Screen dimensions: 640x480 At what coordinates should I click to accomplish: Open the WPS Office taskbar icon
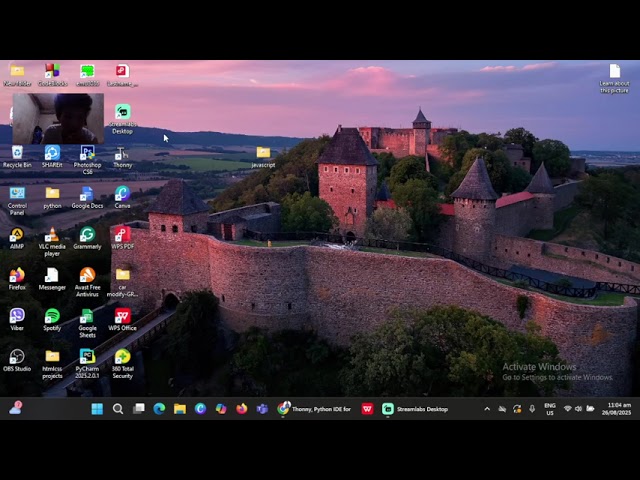click(367, 409)
